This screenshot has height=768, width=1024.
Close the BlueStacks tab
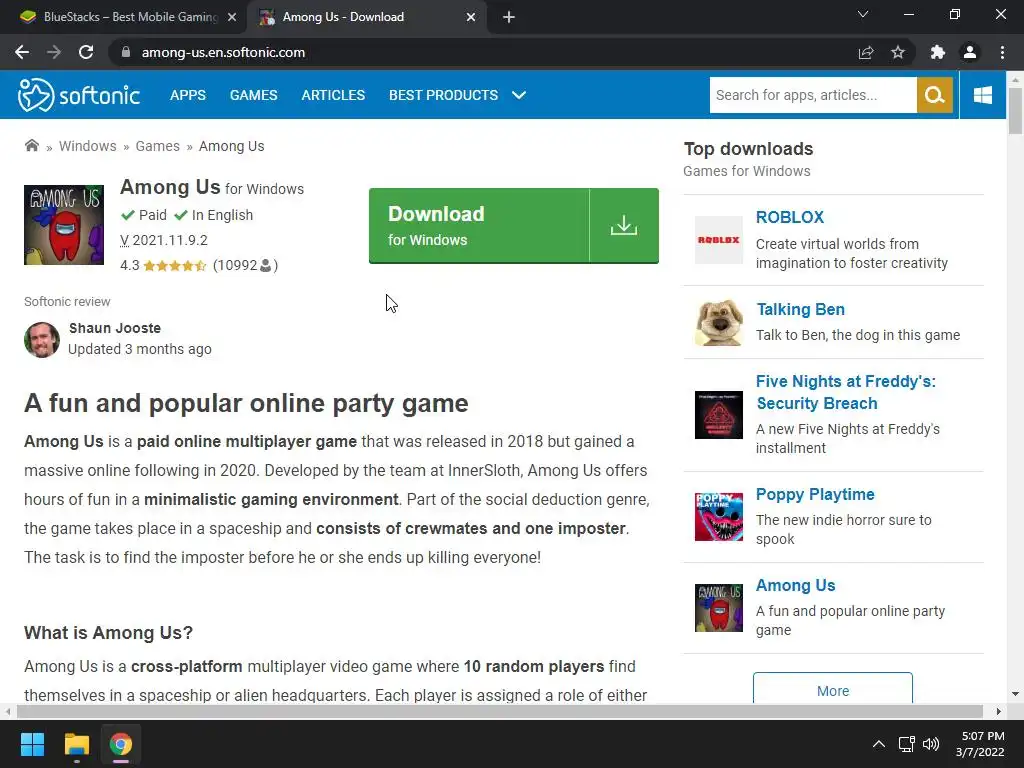232,17
